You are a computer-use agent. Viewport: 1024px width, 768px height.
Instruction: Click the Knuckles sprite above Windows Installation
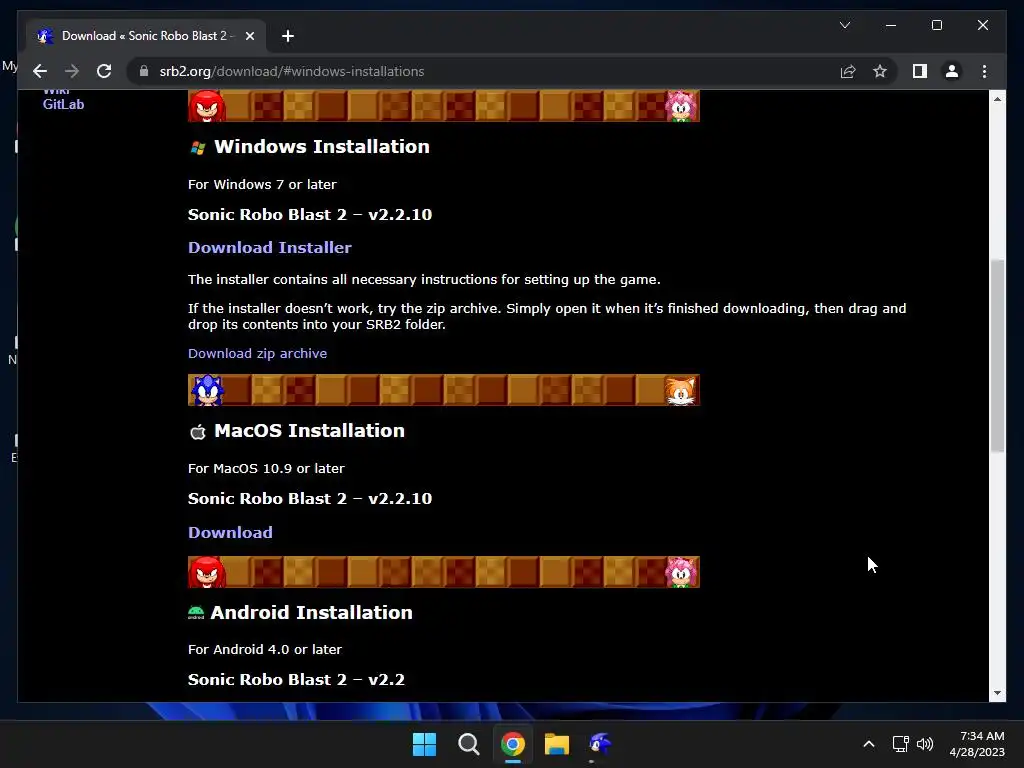pos(207,106)
